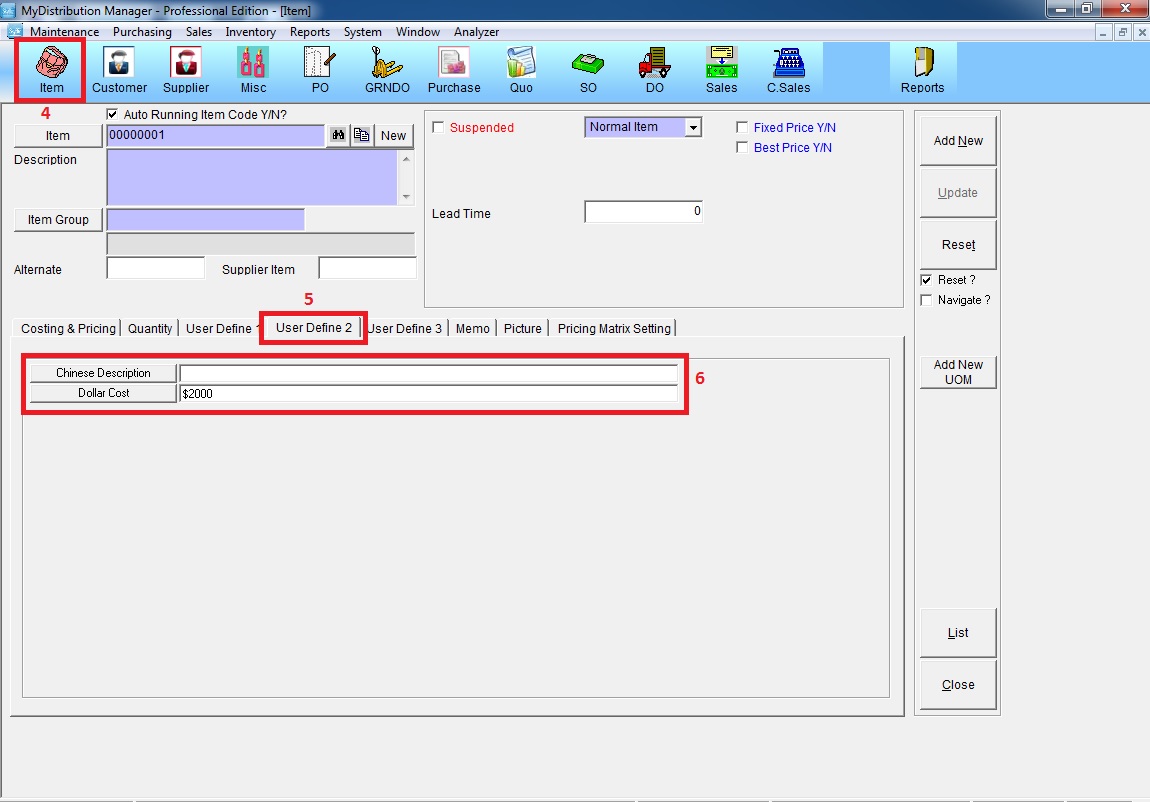Screen dimensions: 1150x802
Task: Check the Fixed Price Y/N box
Action: click(x=742, y=128)
